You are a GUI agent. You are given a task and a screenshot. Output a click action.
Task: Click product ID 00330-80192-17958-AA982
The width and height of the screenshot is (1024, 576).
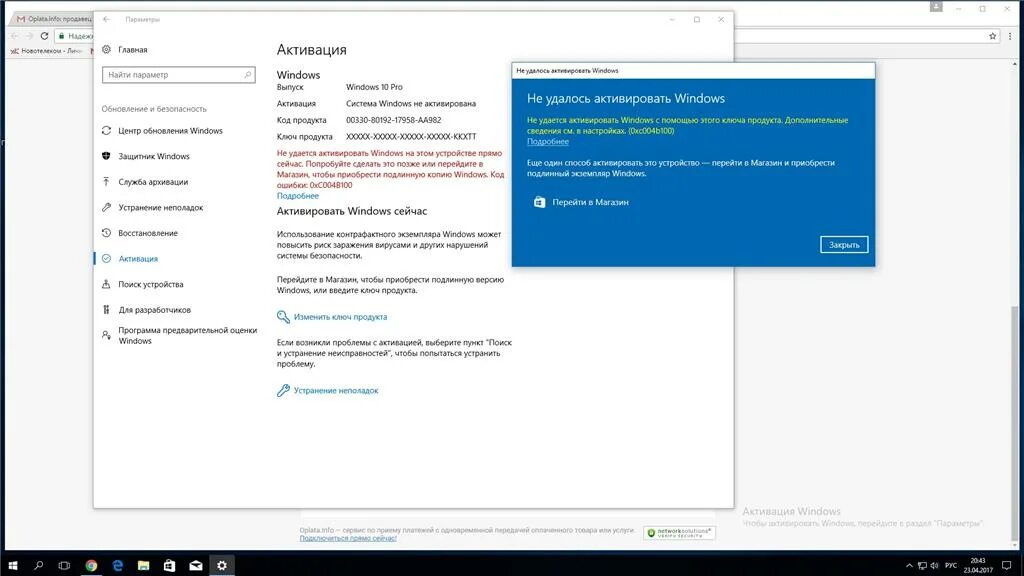[394, 120]
